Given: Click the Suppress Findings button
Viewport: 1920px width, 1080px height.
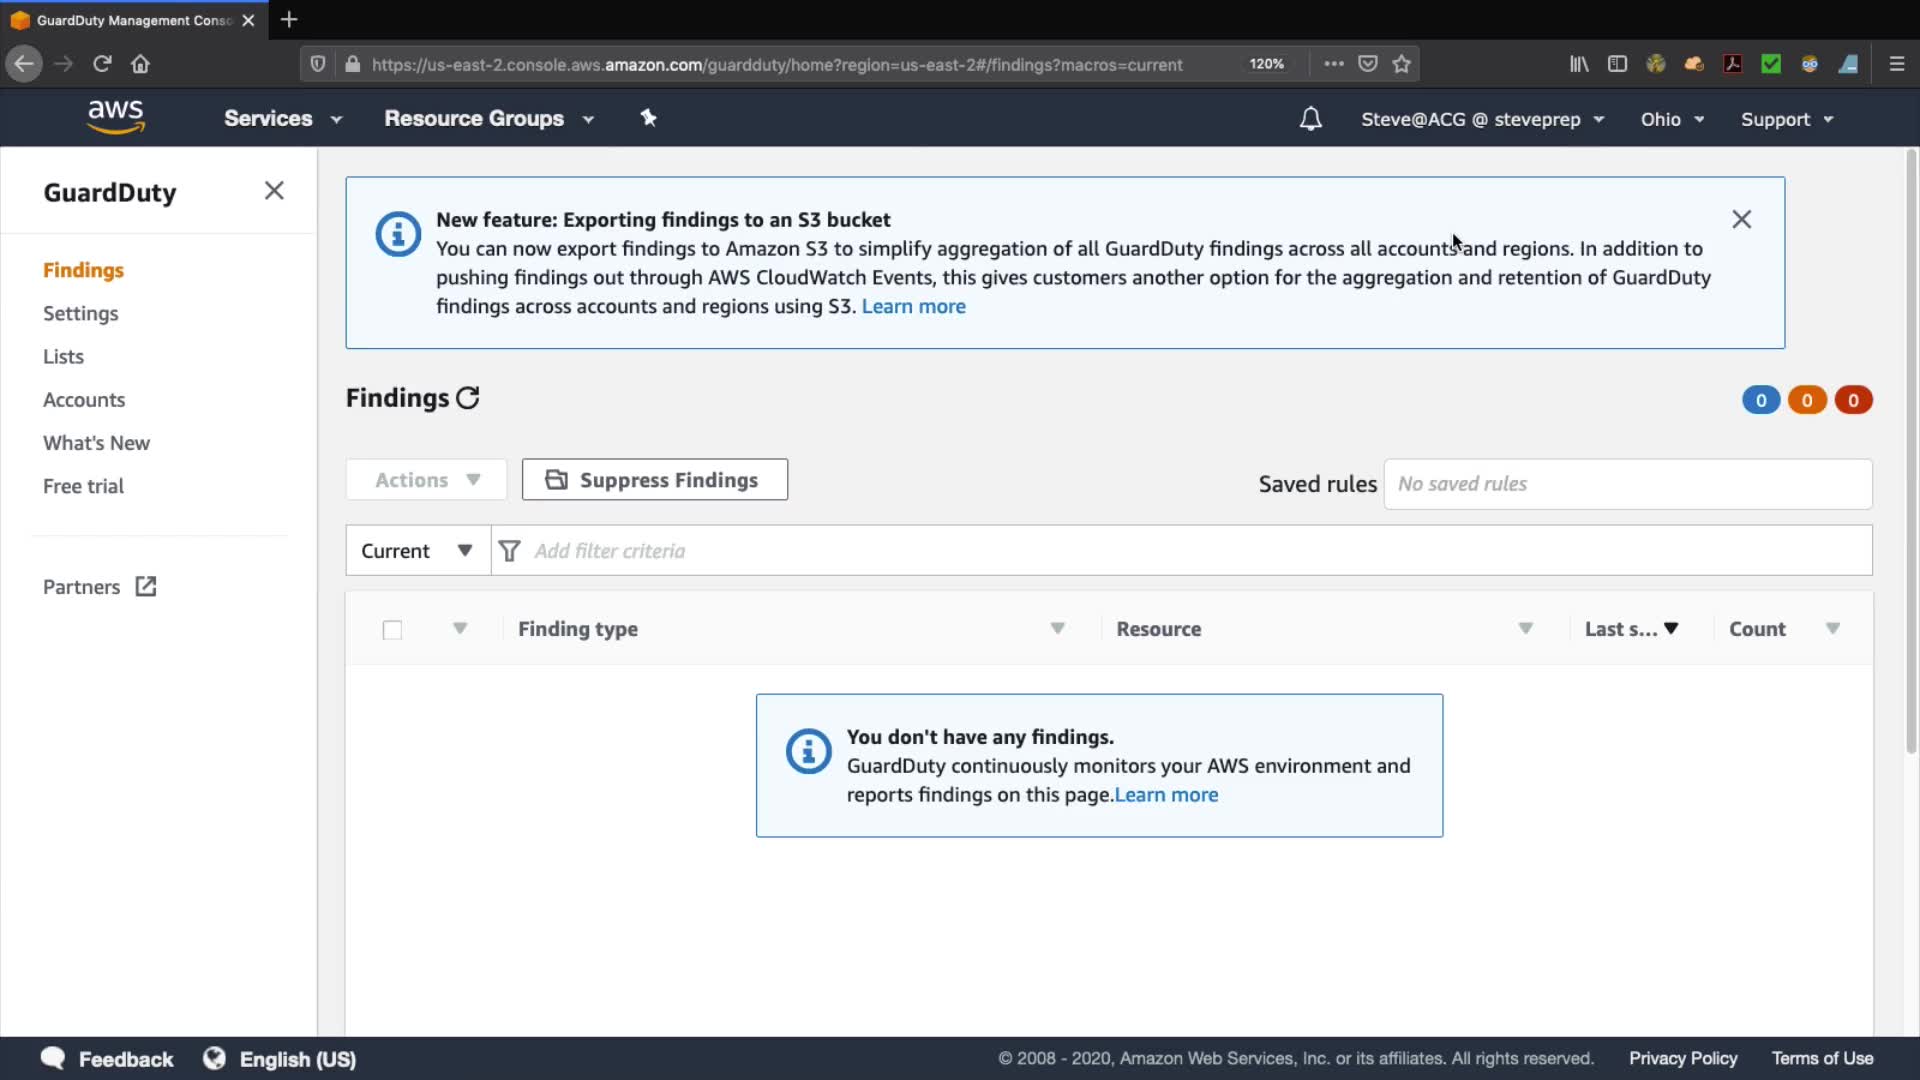Looking at the screenshot, I should 654,480.
